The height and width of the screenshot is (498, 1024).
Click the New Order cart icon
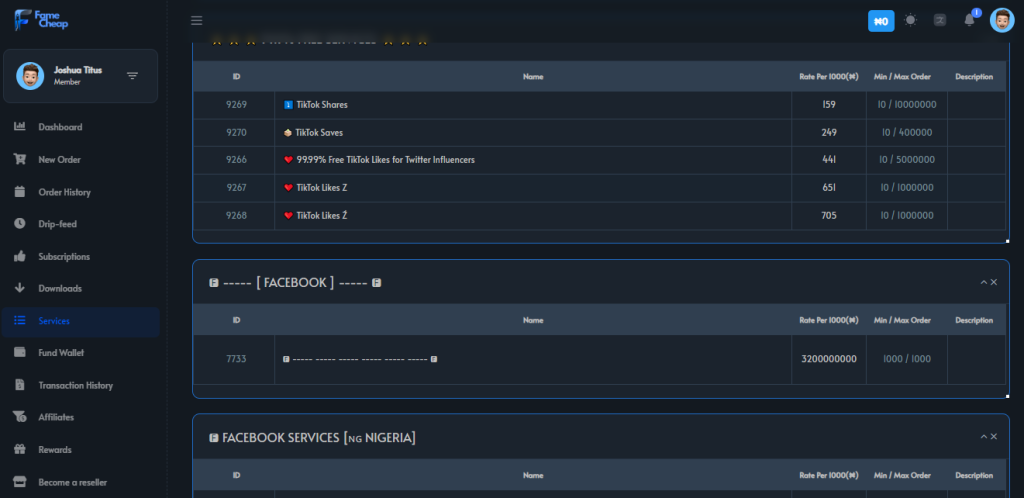tap(20, 159)
